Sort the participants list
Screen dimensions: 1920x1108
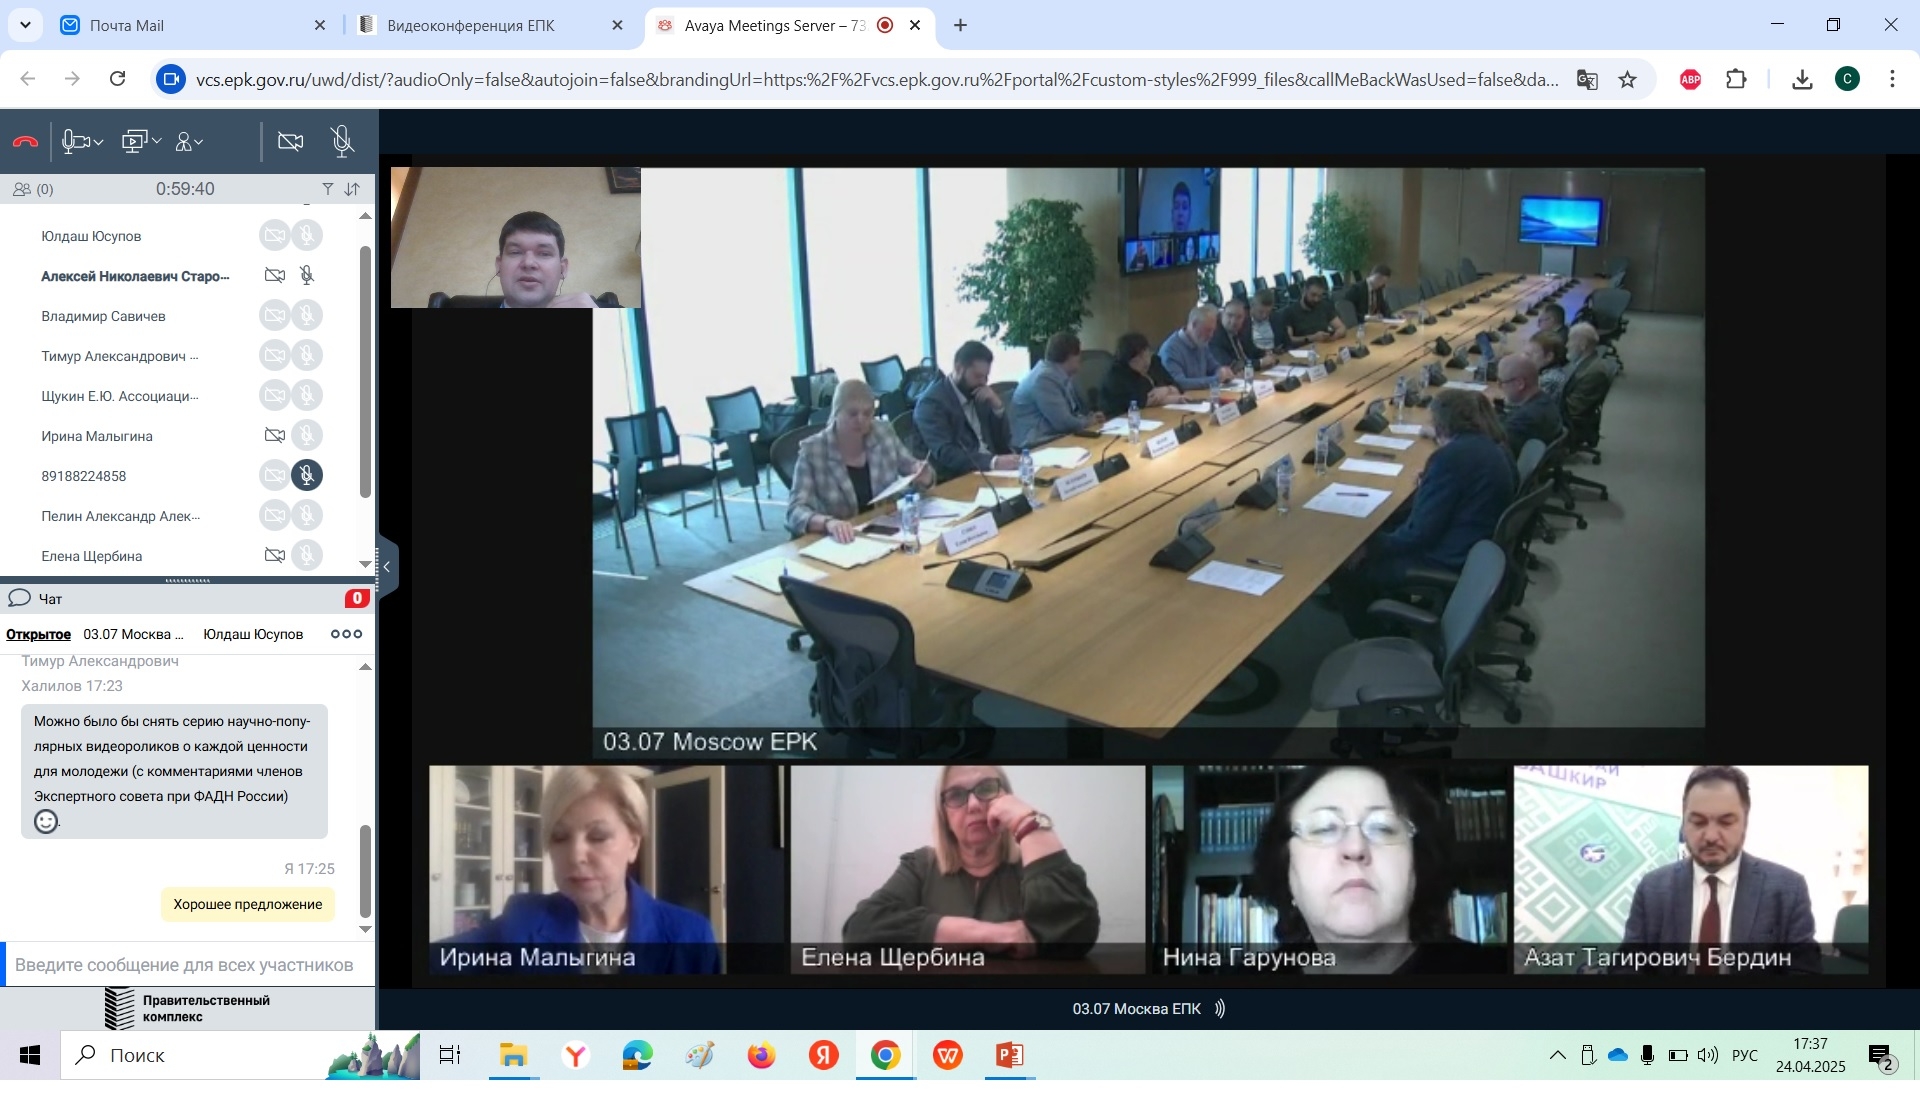click(352, 189)
